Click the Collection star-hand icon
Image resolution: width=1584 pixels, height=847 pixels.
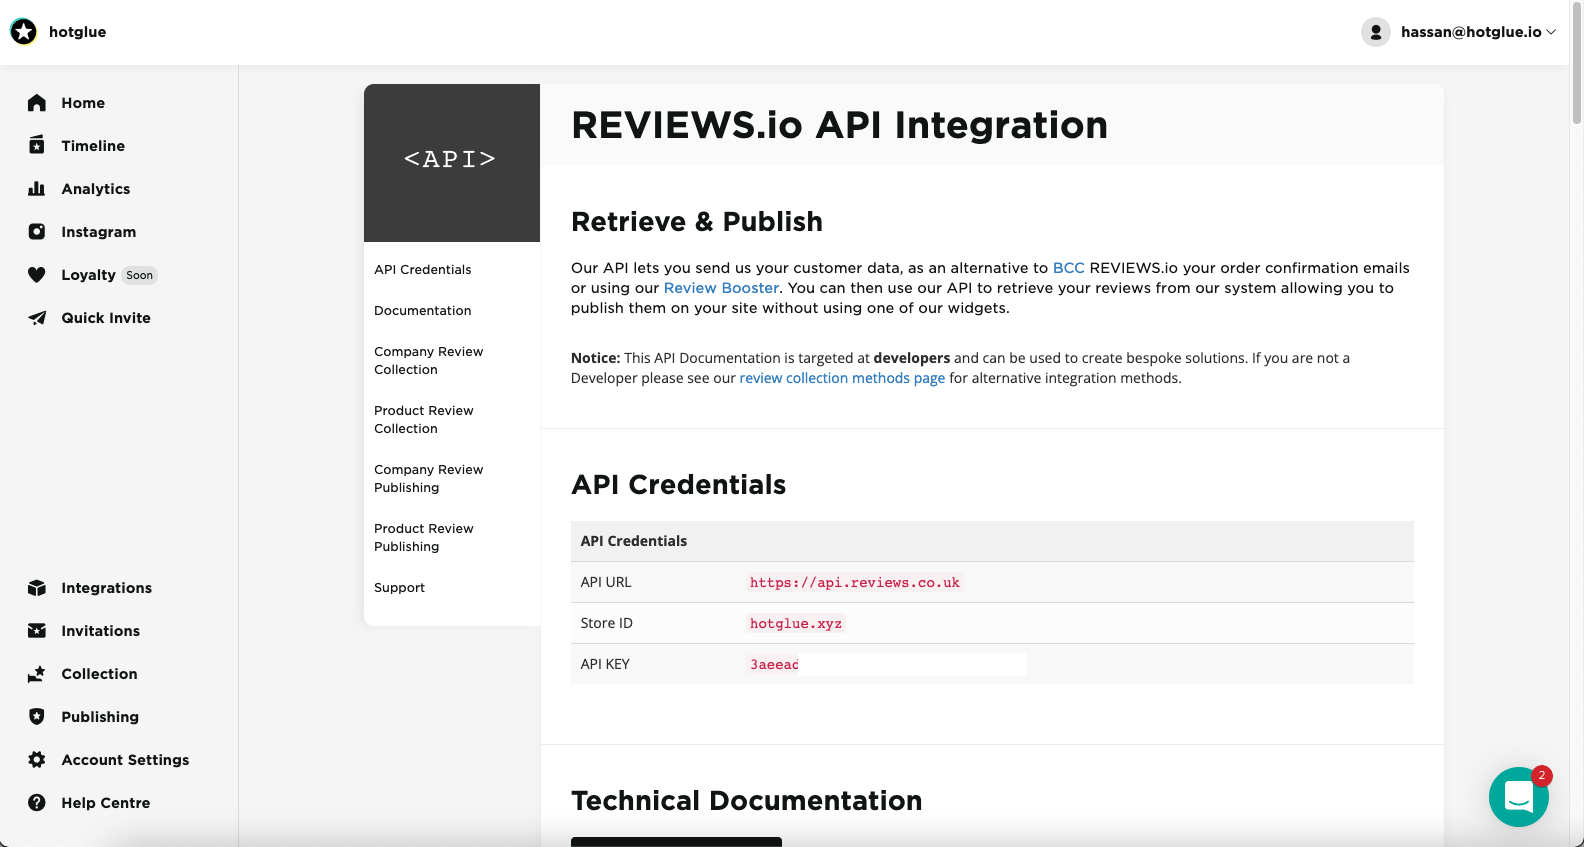37,674
